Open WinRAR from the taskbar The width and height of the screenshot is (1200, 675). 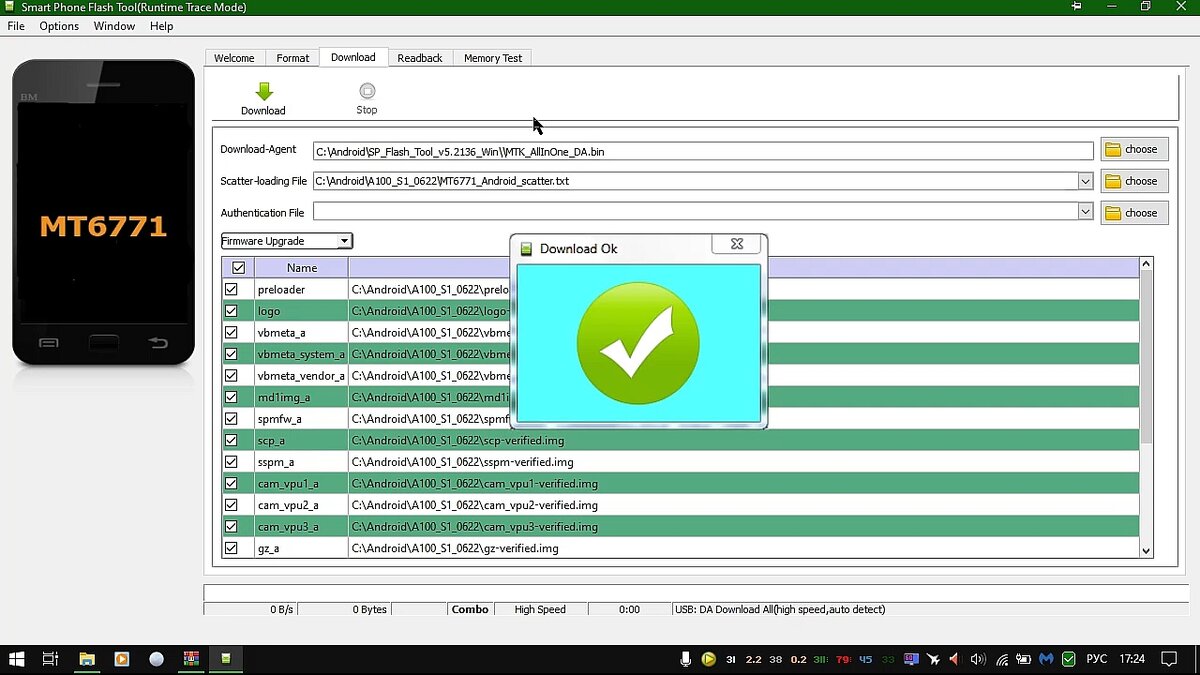tap(191, 659)
